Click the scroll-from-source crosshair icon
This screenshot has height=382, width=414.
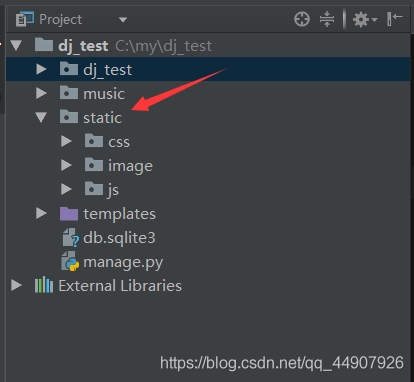point(302,19)
